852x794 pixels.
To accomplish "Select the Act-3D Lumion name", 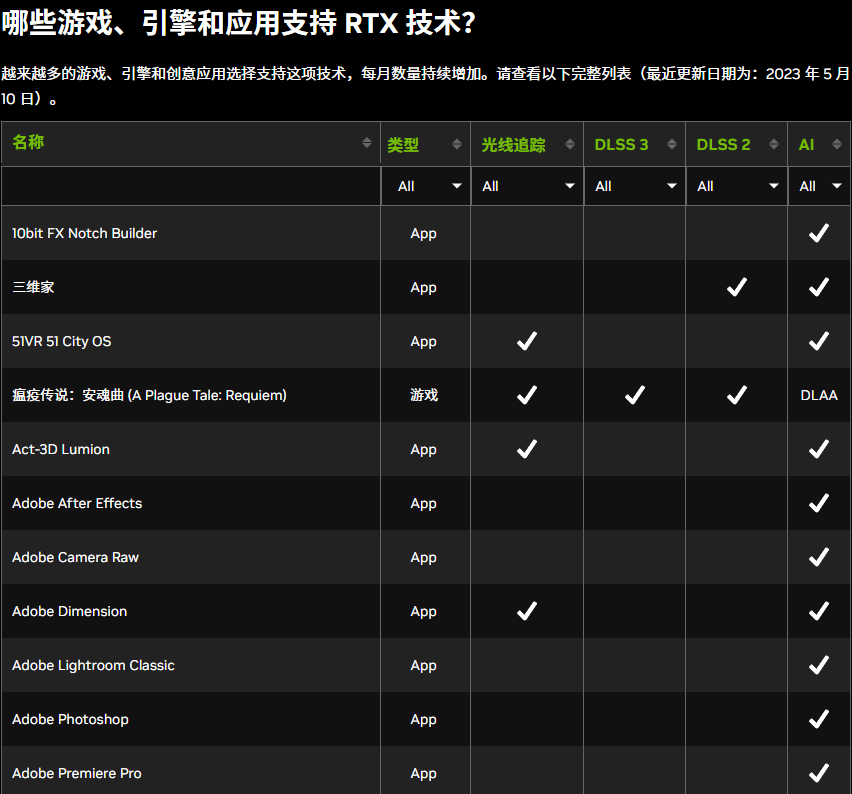I will 61,449.
